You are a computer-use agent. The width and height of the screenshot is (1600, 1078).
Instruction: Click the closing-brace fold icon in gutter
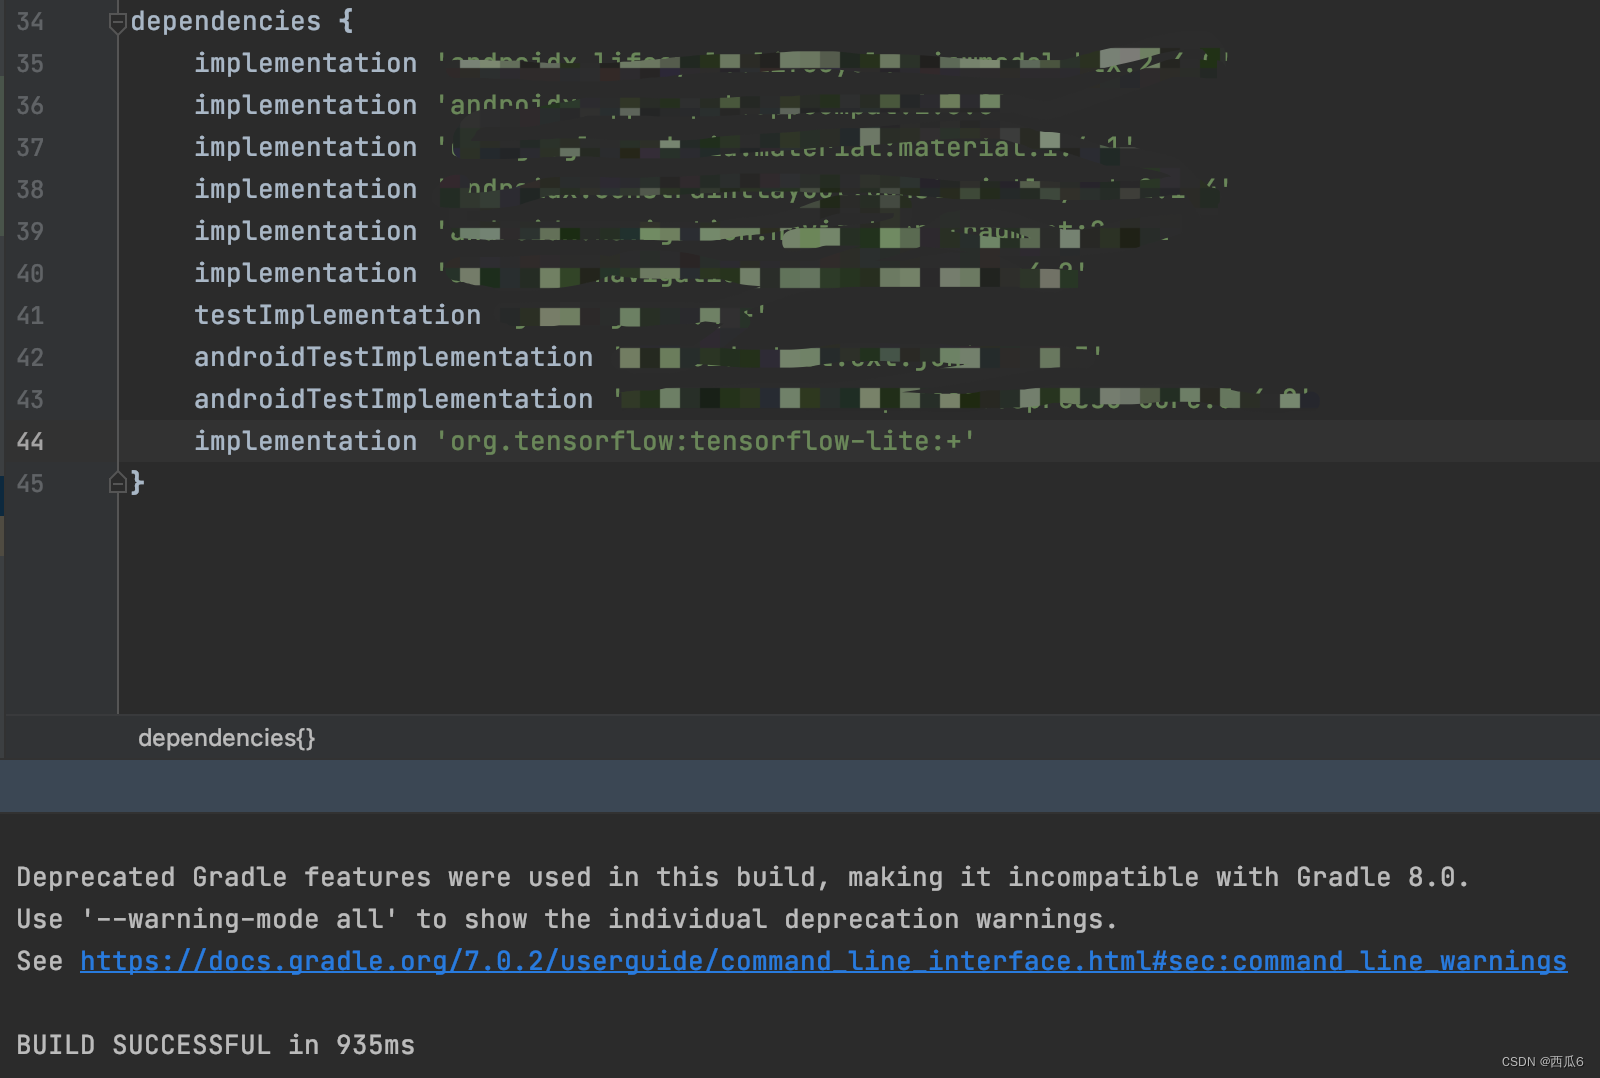tap(118, 483)
